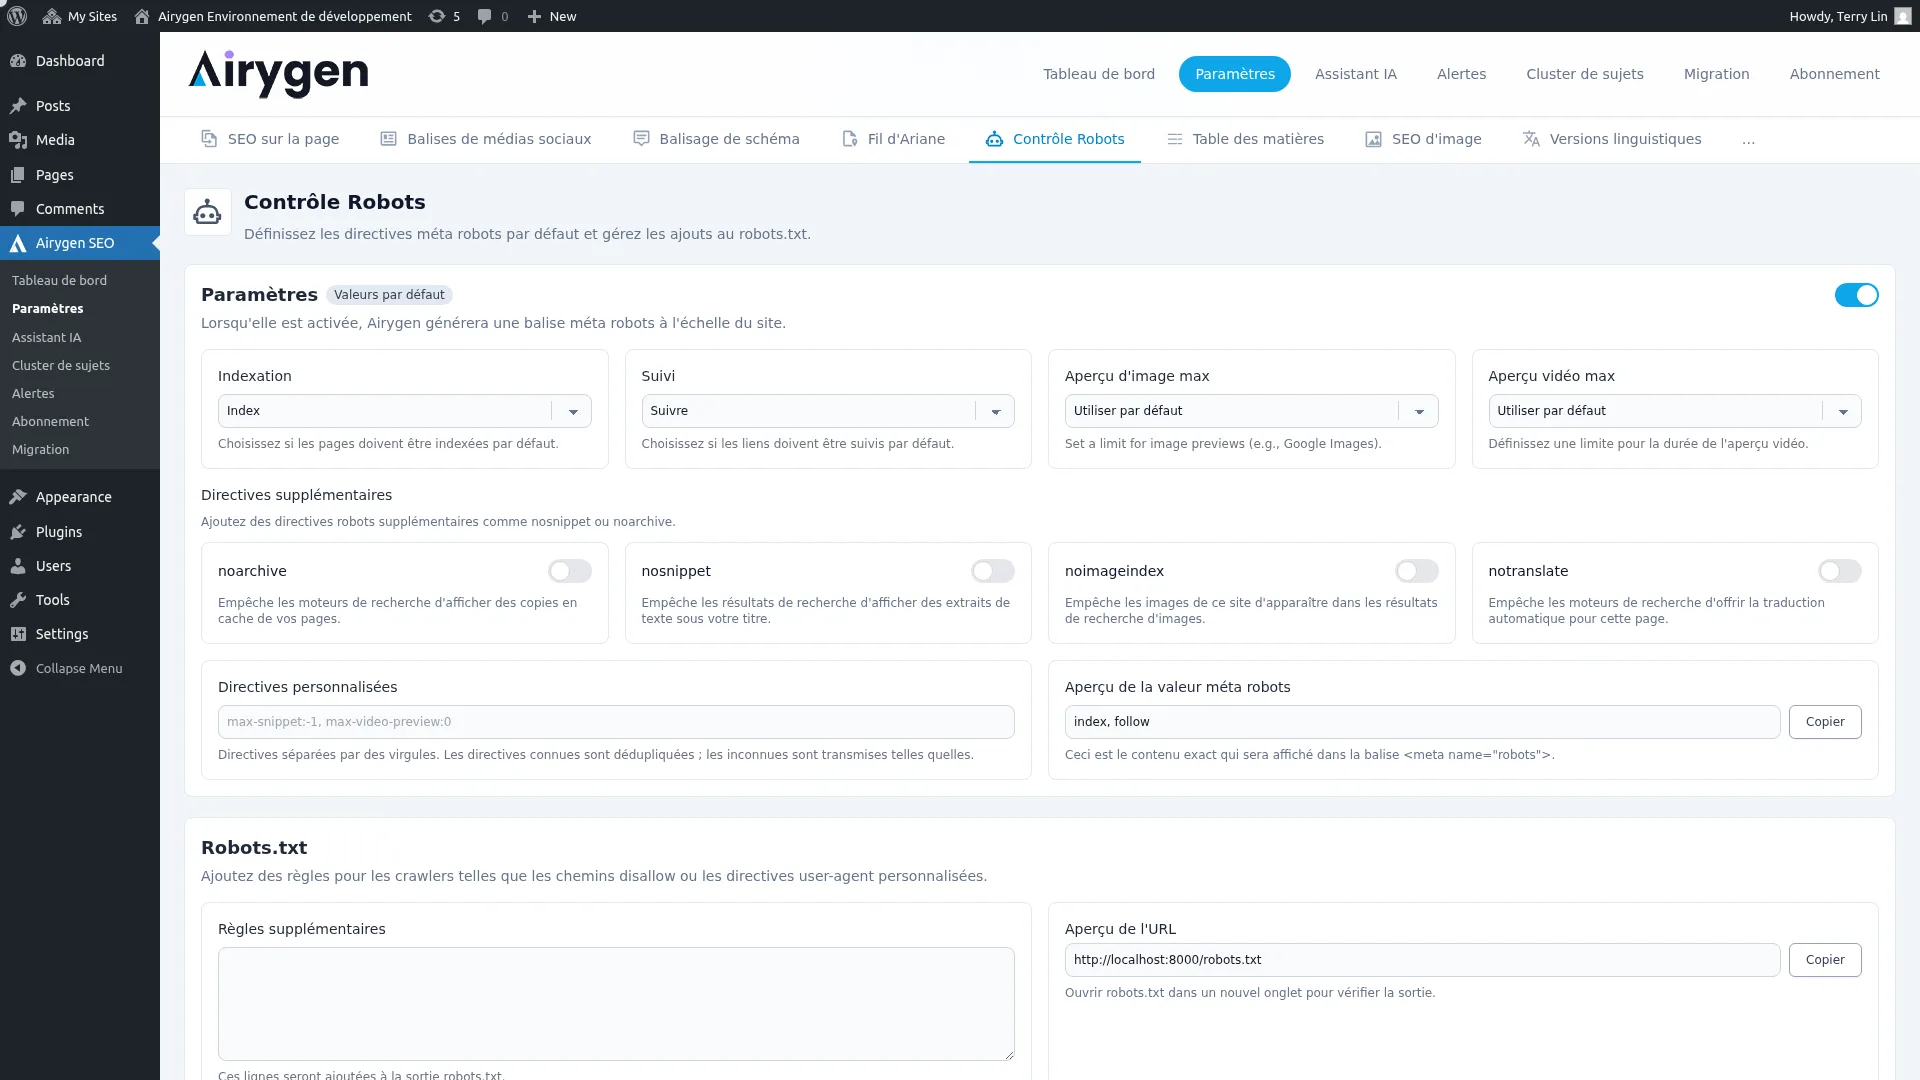Click the Table des matières list icon
This screenshot has height=1080, width=1920.
coord(1175,139)
